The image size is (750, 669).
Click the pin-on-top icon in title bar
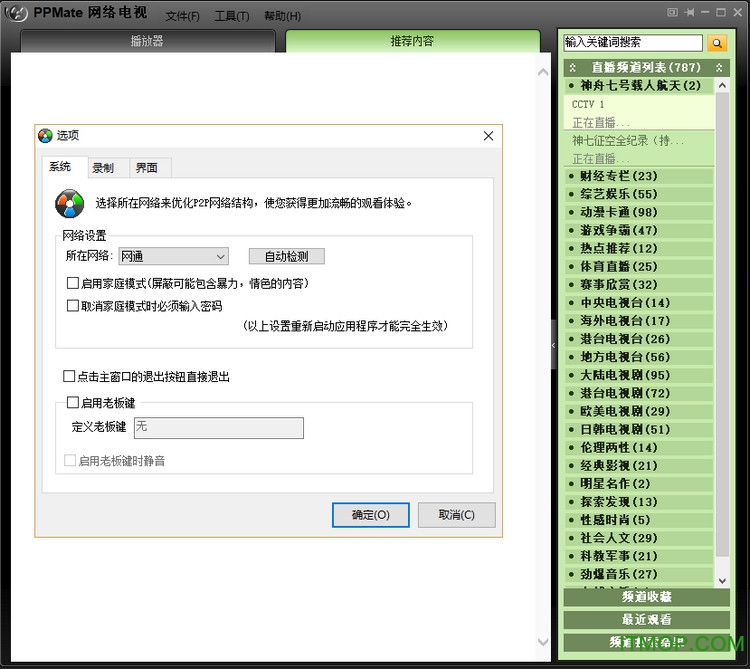click(689, 12)
